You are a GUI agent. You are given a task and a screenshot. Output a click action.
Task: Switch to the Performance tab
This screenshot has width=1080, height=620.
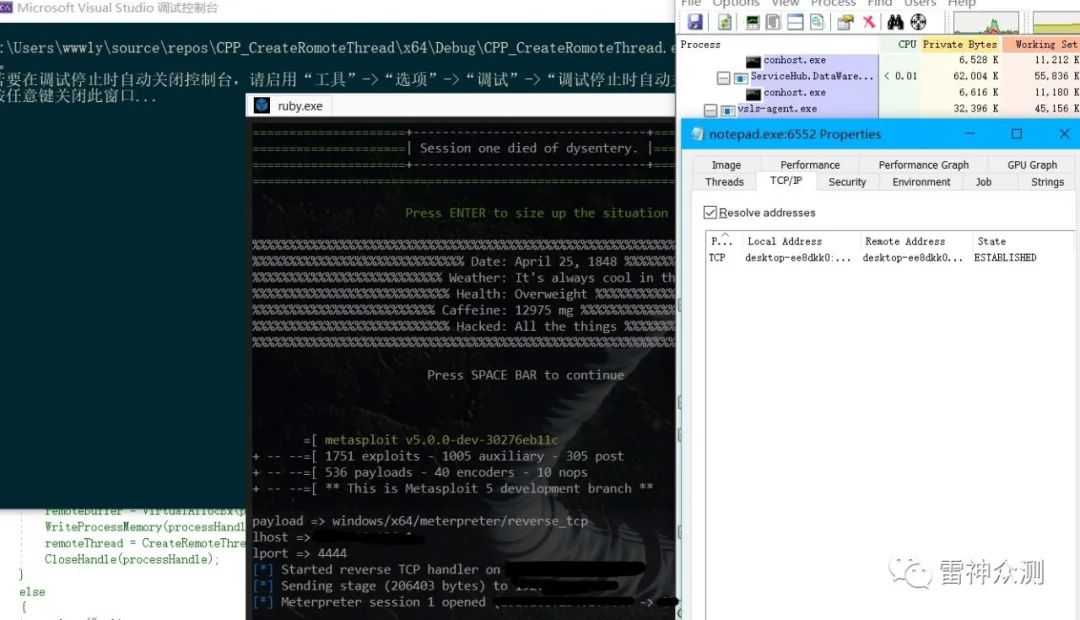pyautogui.click(x=810, y=165)
